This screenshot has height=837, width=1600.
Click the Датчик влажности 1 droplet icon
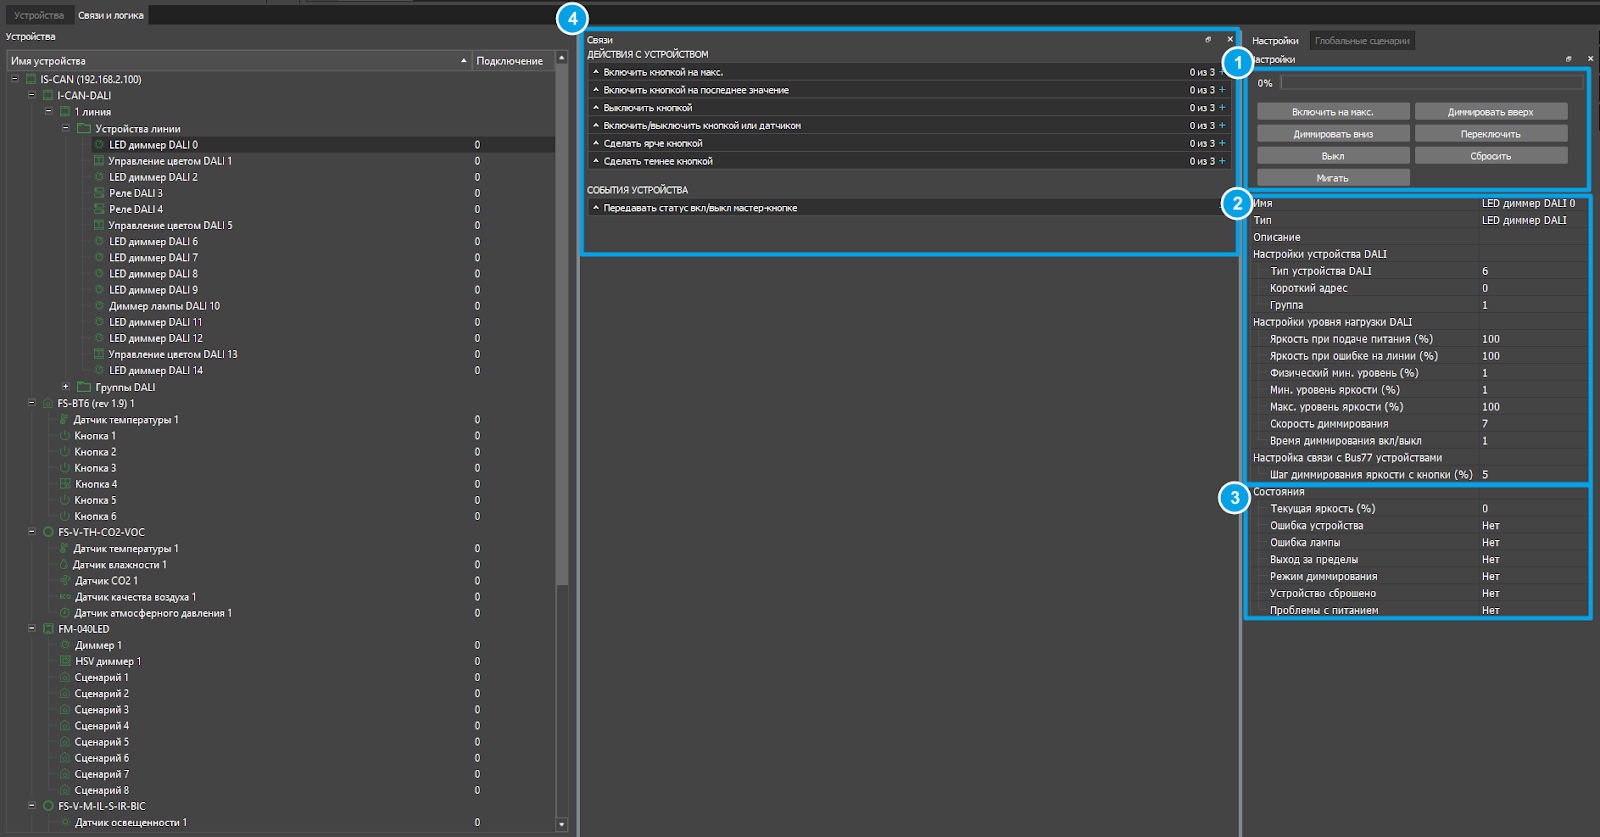64,565
